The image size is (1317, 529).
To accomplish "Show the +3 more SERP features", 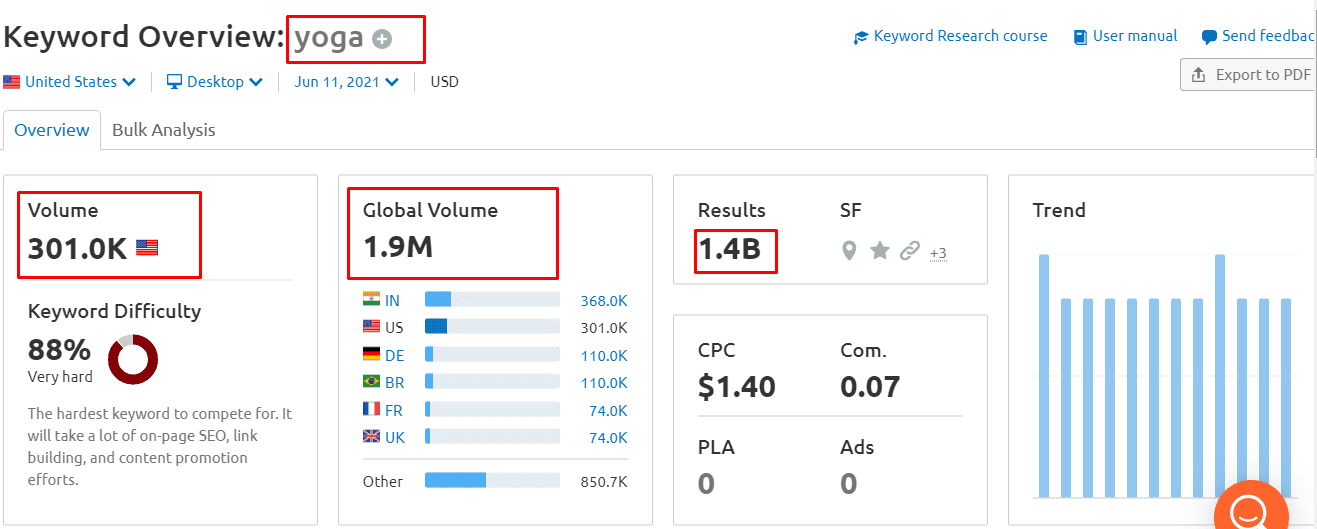I will coord(938,253).
